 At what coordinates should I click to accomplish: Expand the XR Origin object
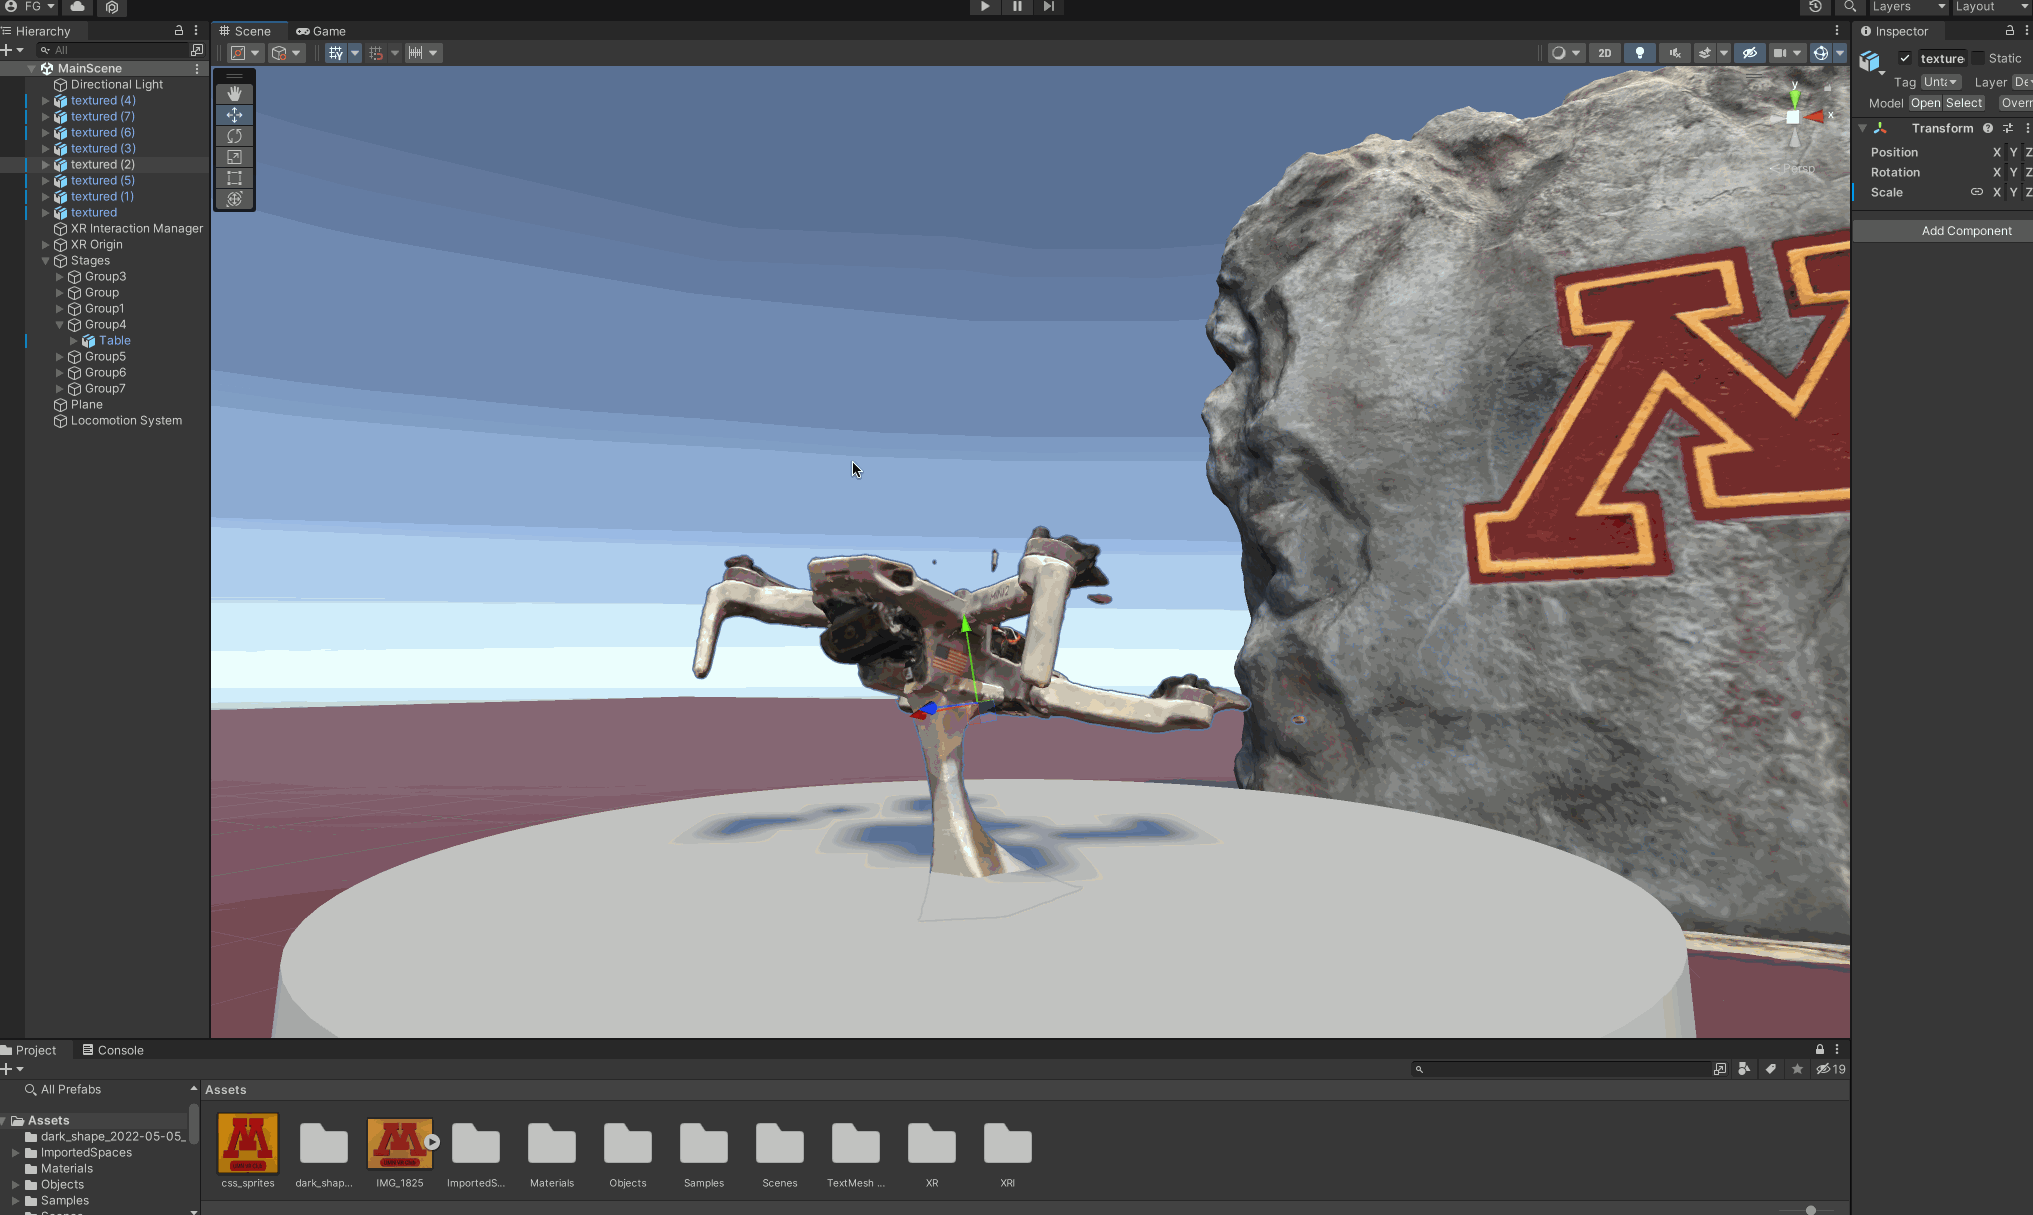[46, 245]
